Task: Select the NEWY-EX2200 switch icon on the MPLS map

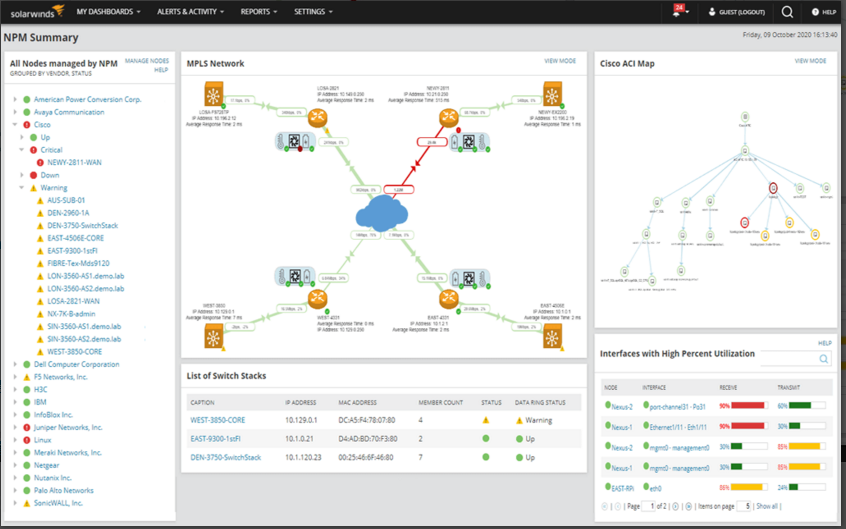Action: (x=552, y=94)
